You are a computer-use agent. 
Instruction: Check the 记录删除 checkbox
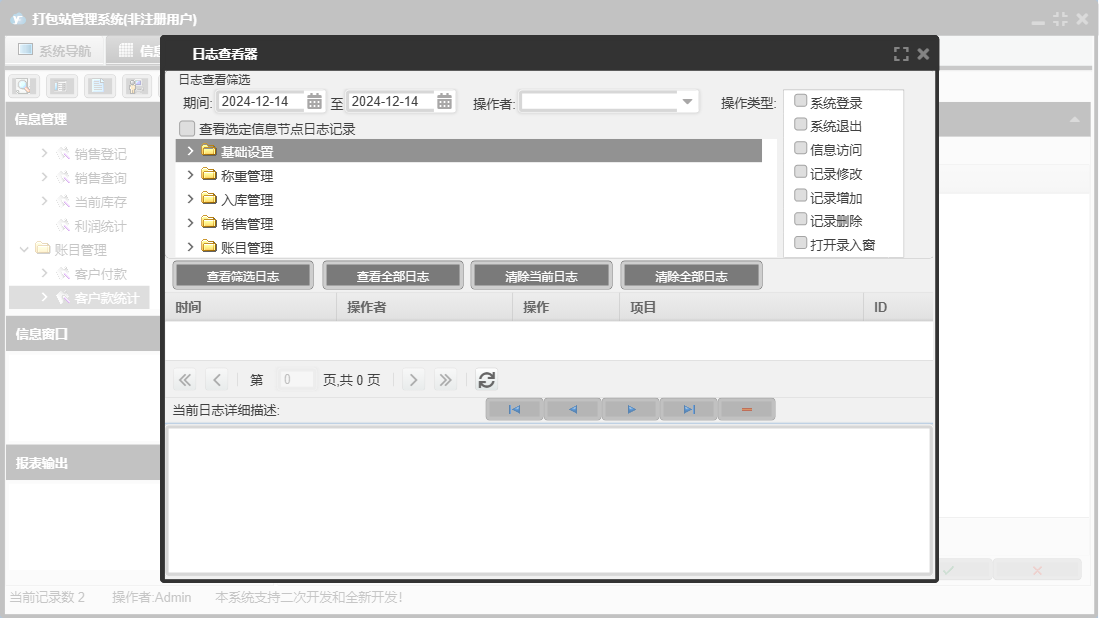point(800,219)
